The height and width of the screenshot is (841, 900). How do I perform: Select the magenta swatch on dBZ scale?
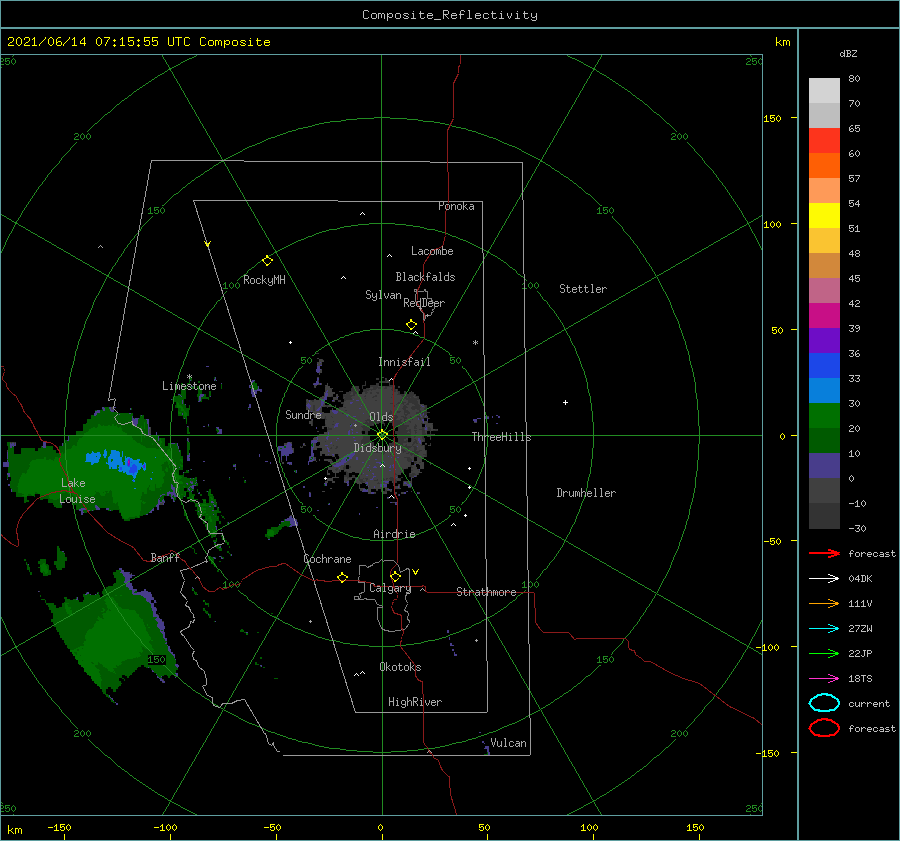pos(824,316)
